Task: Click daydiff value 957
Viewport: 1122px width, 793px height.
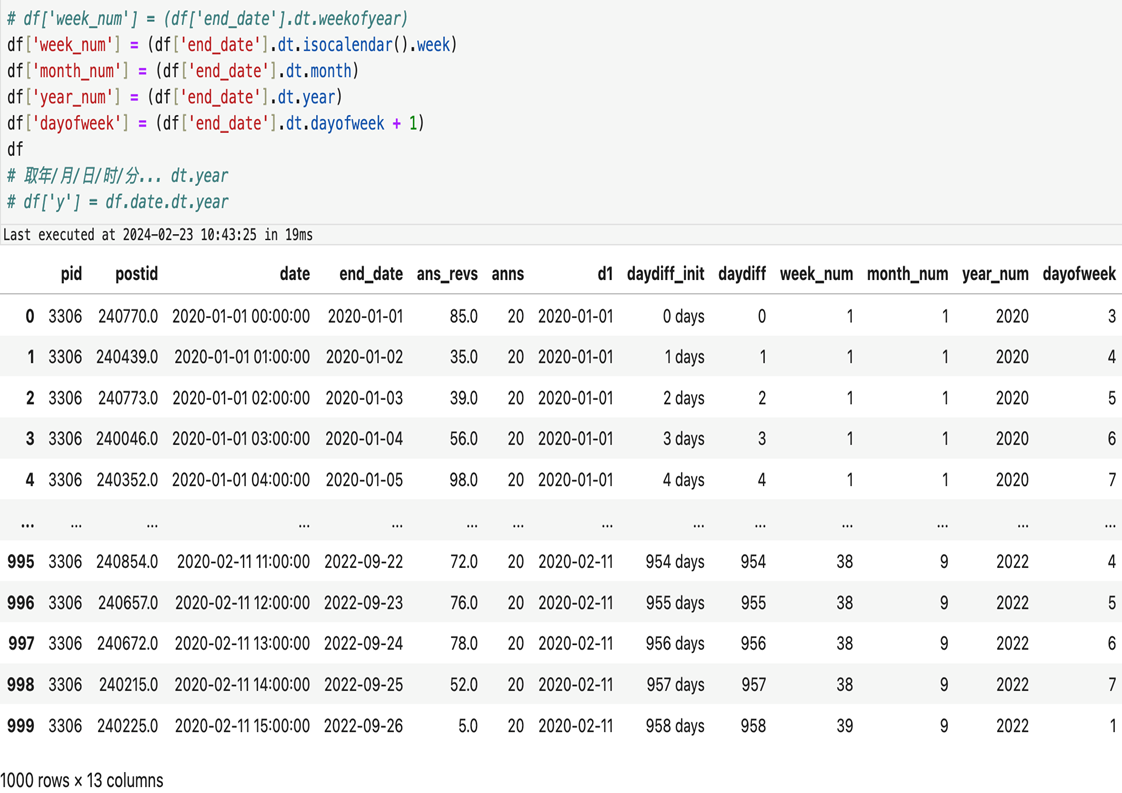Action: click(753, 685)
